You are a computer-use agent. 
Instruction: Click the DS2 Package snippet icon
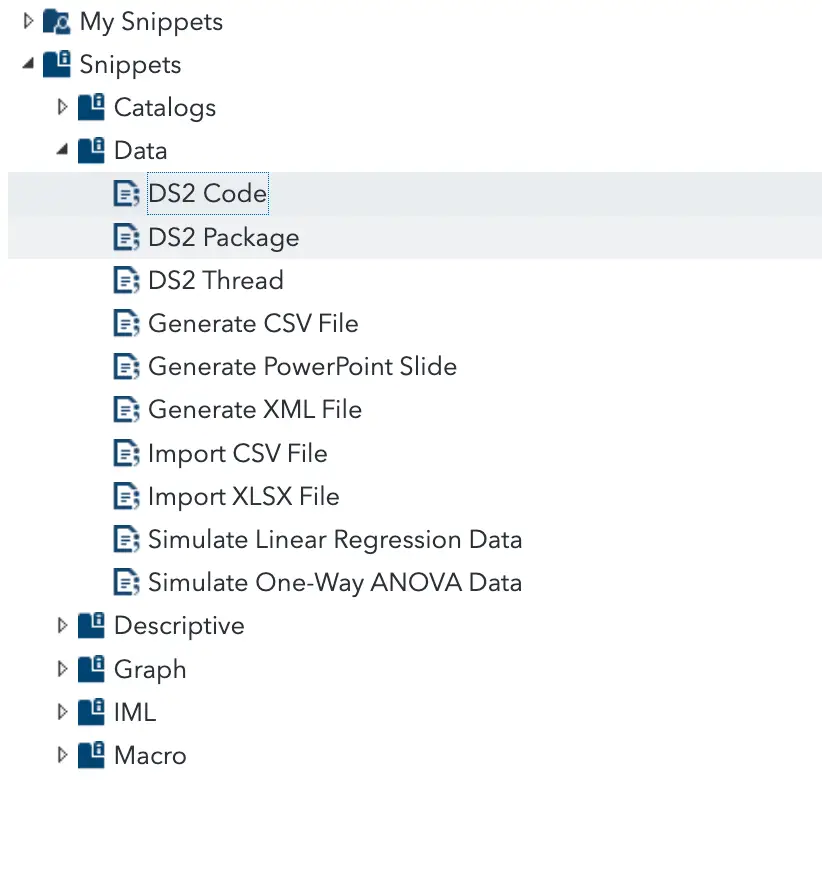coord(126,237)
